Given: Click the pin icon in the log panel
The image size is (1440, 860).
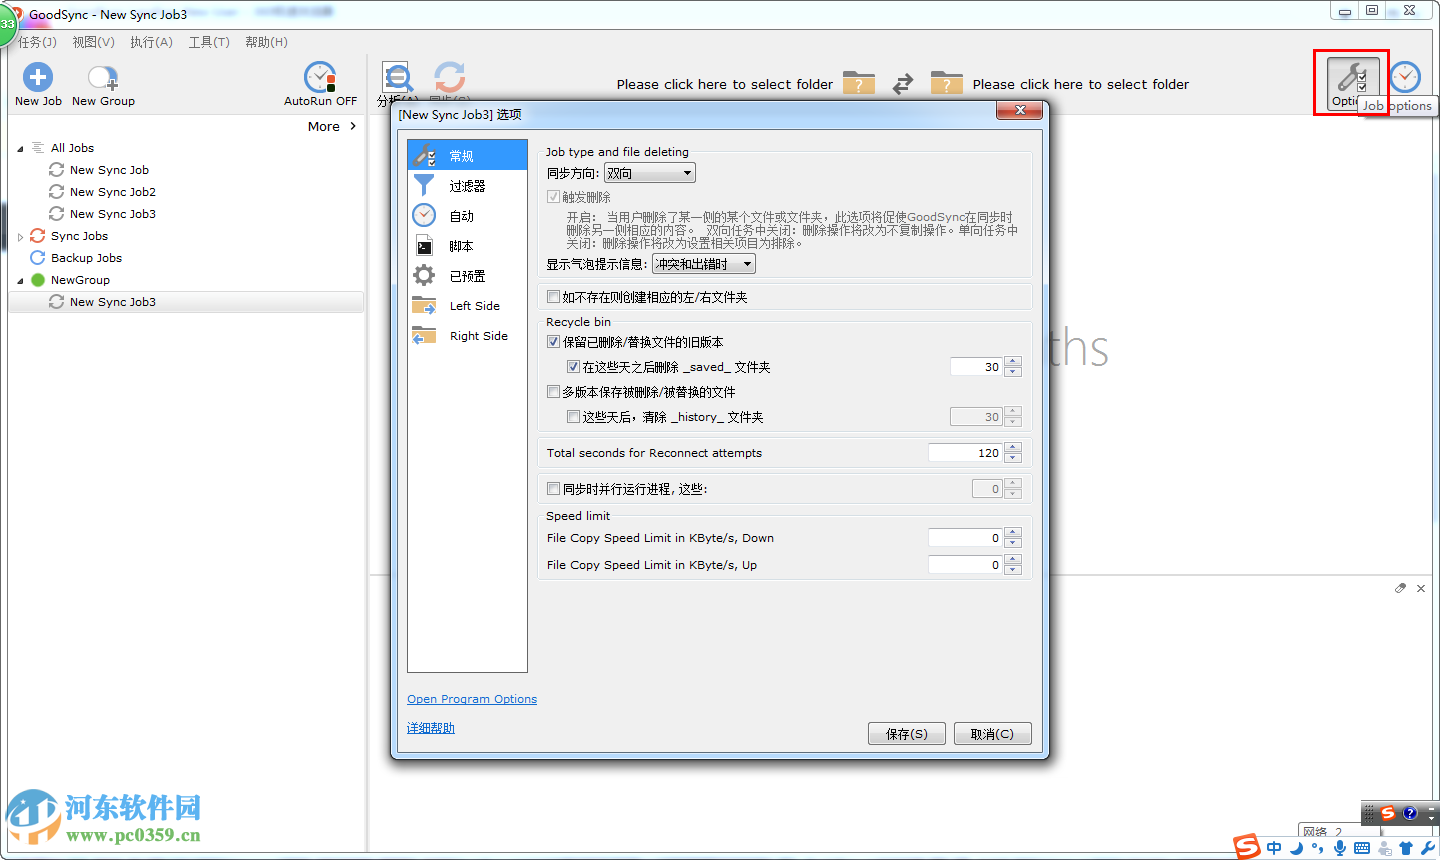Looking at the screenshot, I should click(1400, 588).
